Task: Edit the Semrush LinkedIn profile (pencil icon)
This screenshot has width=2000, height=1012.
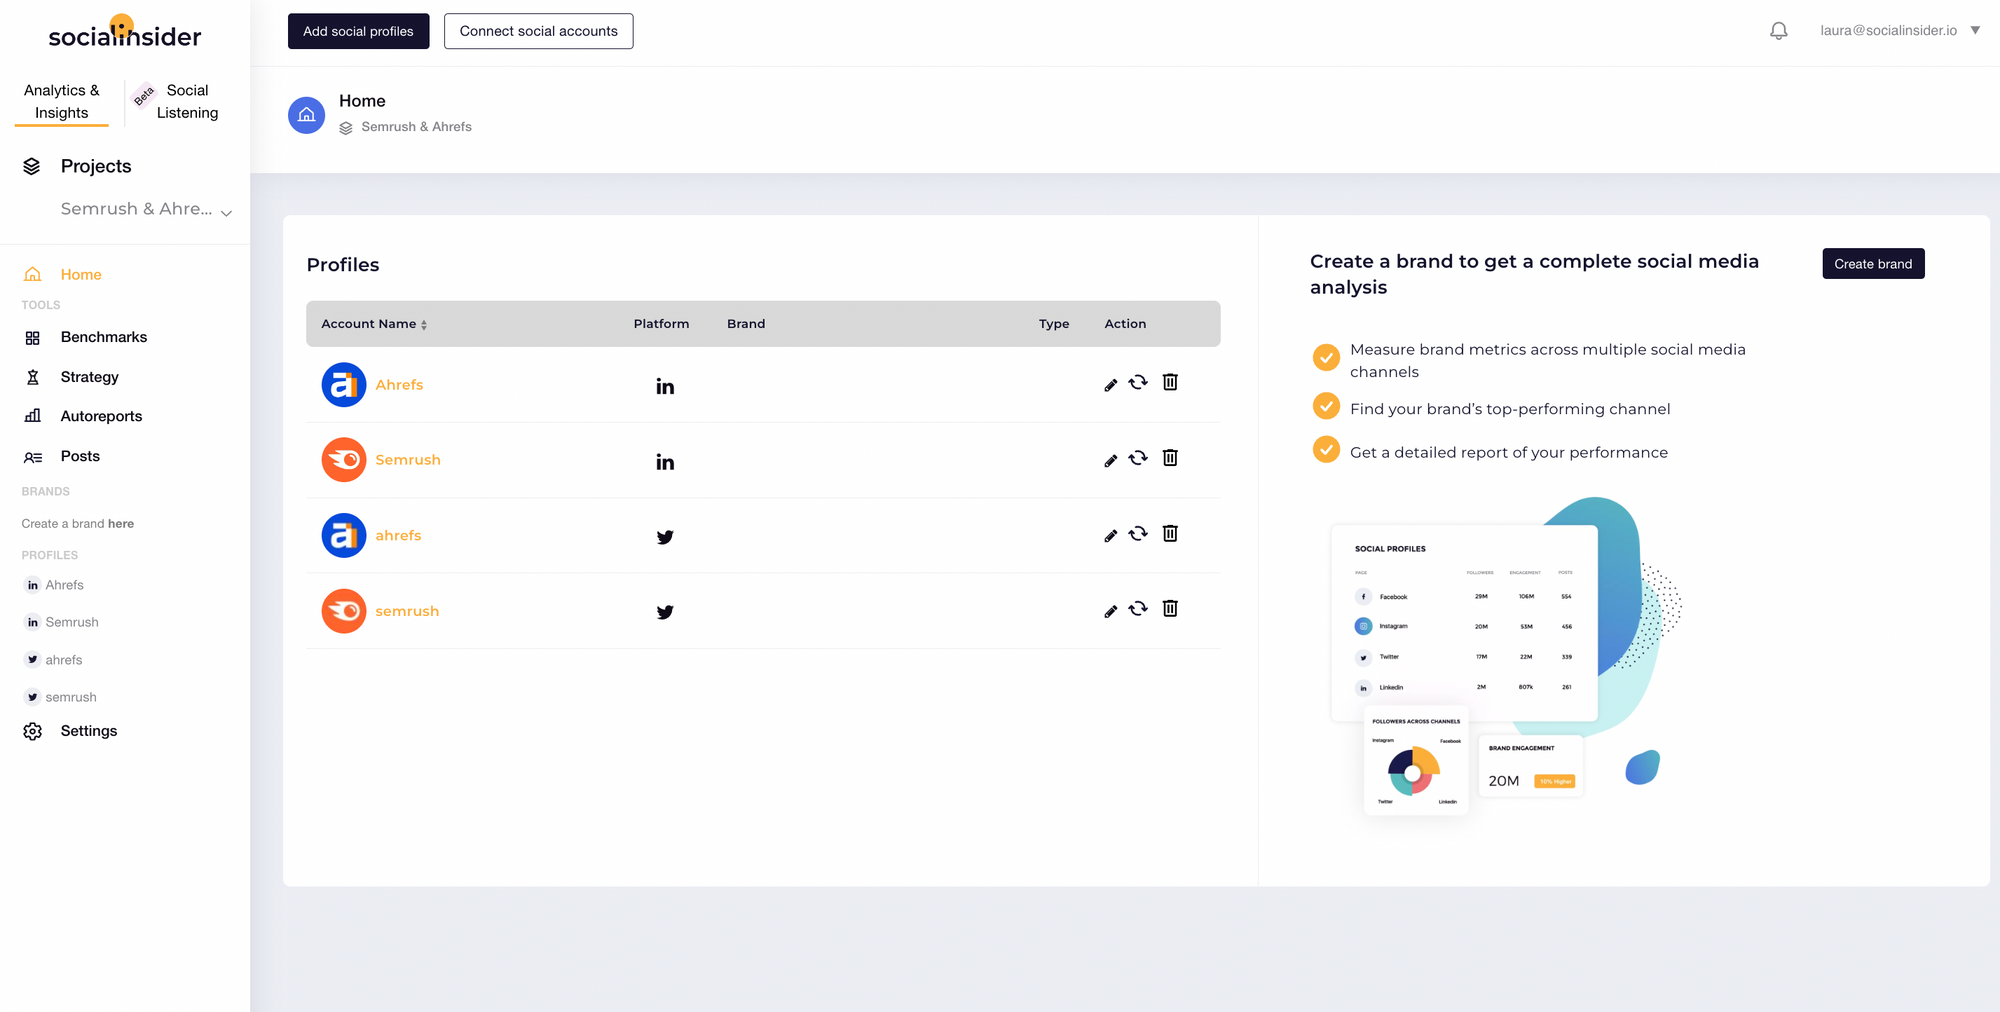Action: tap(1110, 460)
